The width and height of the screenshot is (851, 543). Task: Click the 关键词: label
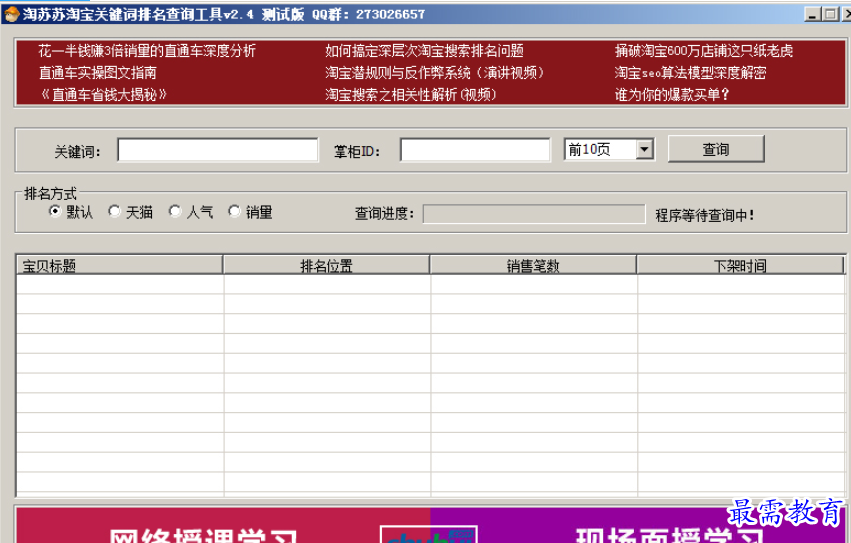(x=78, y=151)
